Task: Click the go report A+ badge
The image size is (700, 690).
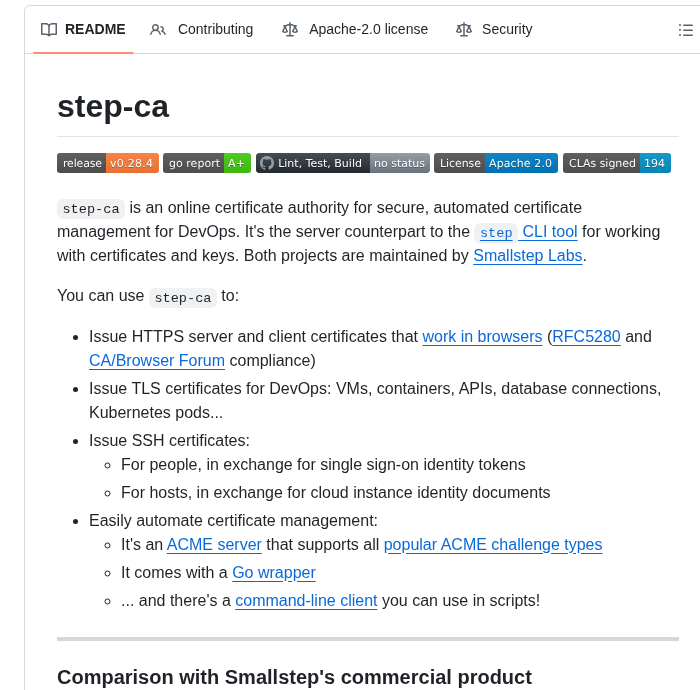Action: pyautogui.click(x=207, y=163)
